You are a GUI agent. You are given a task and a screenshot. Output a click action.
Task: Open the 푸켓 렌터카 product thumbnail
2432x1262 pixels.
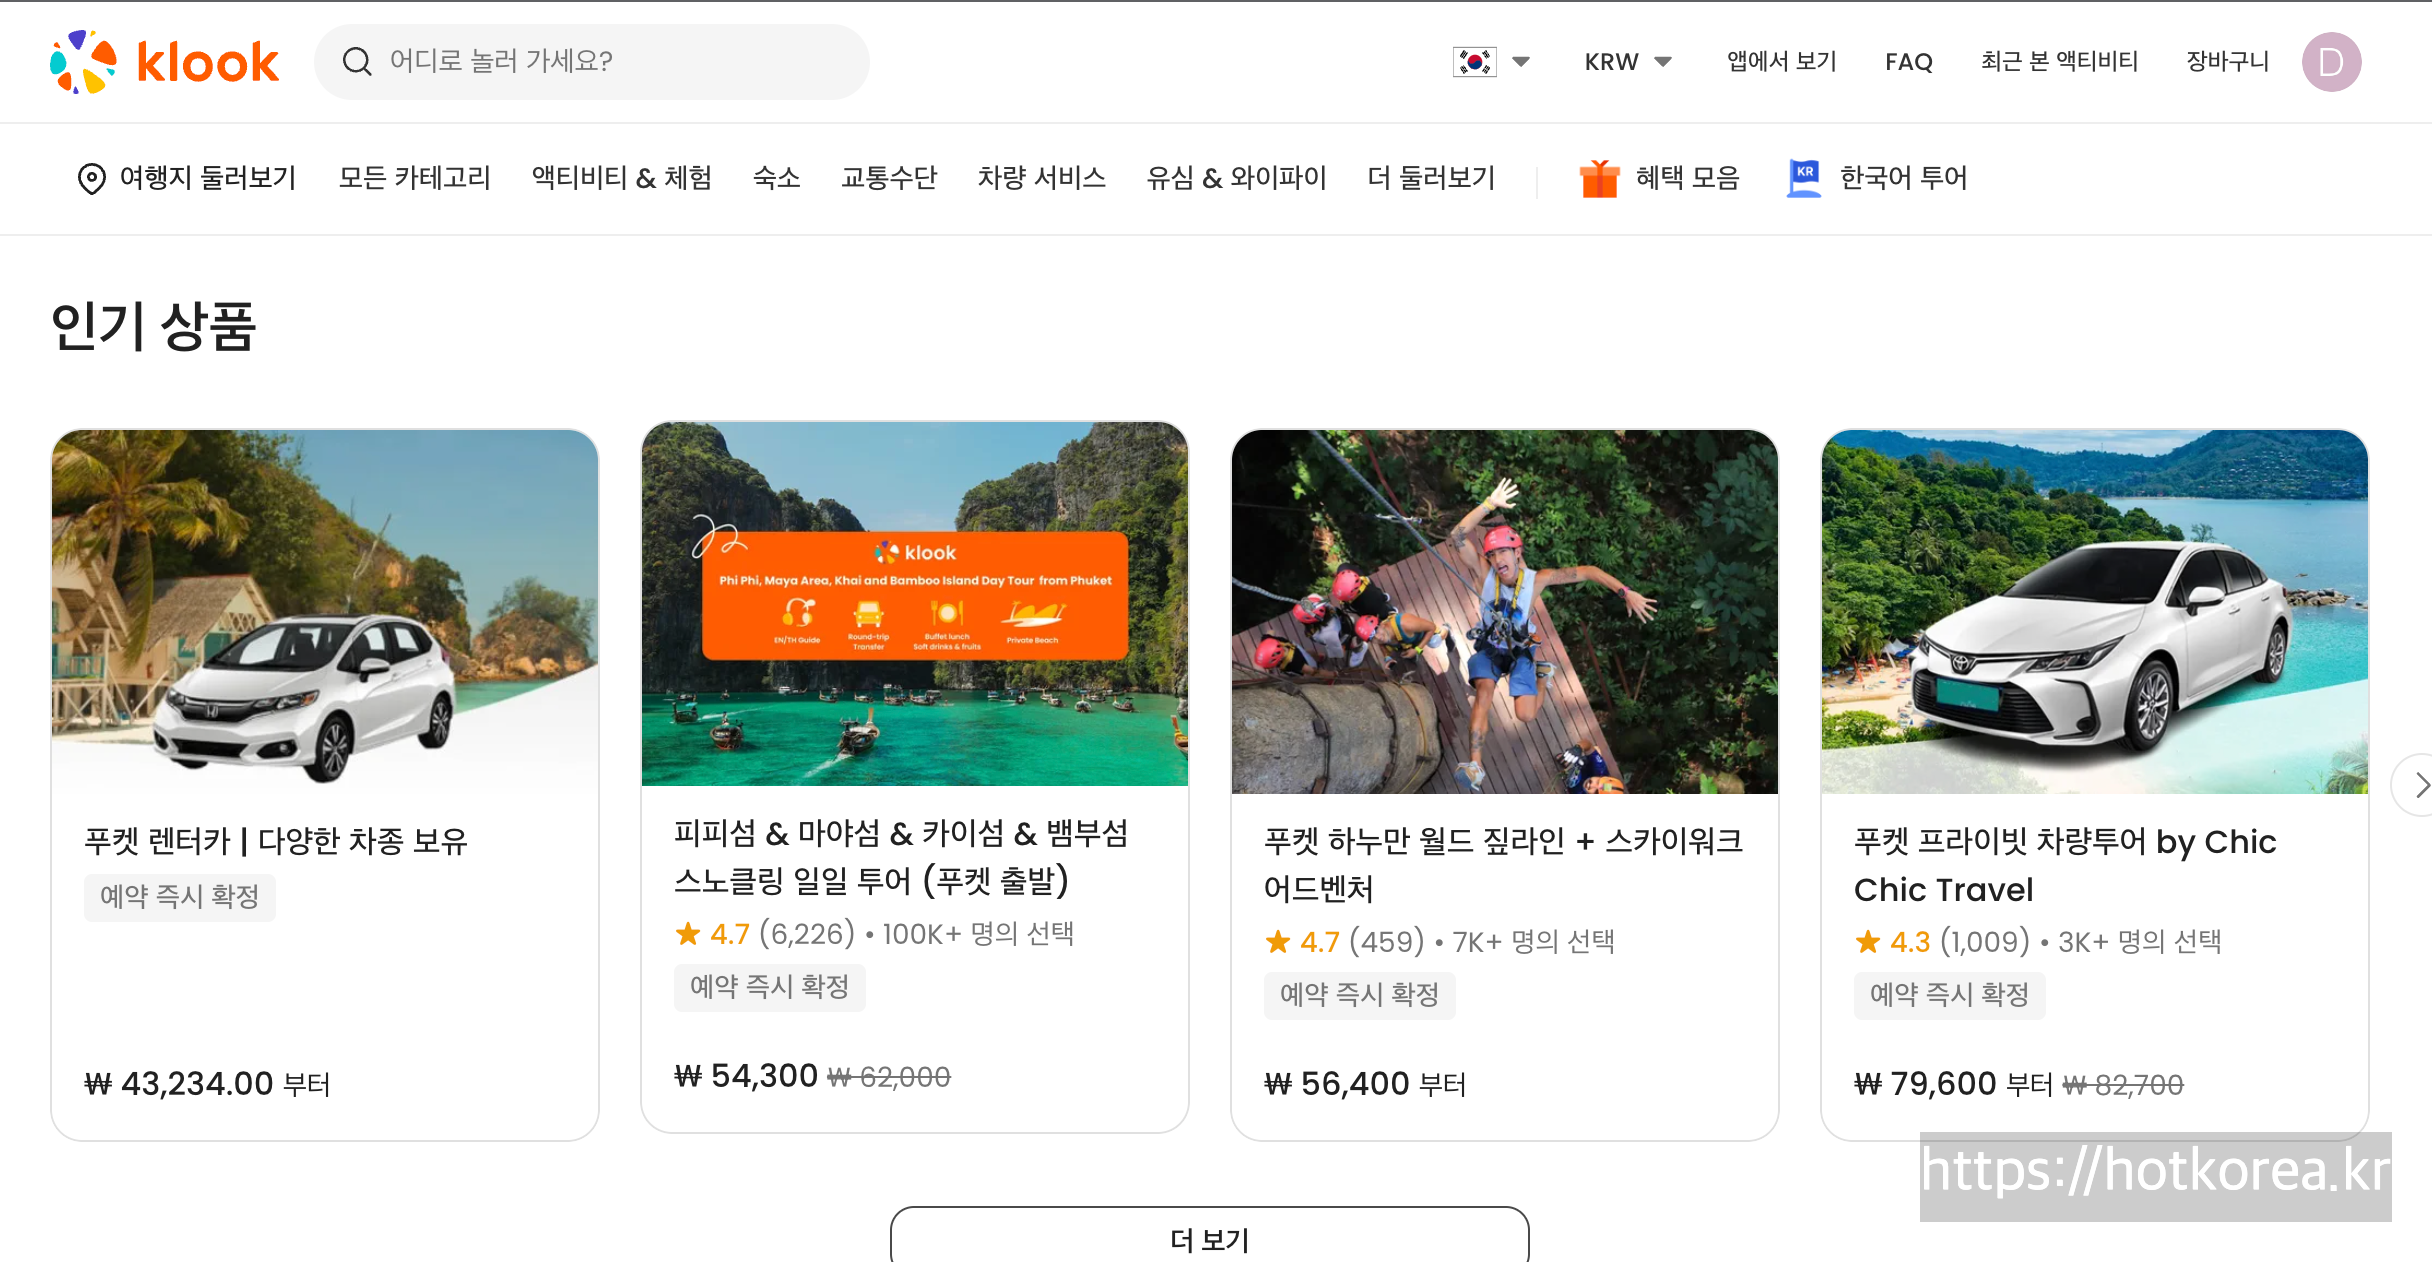point(325,610)
